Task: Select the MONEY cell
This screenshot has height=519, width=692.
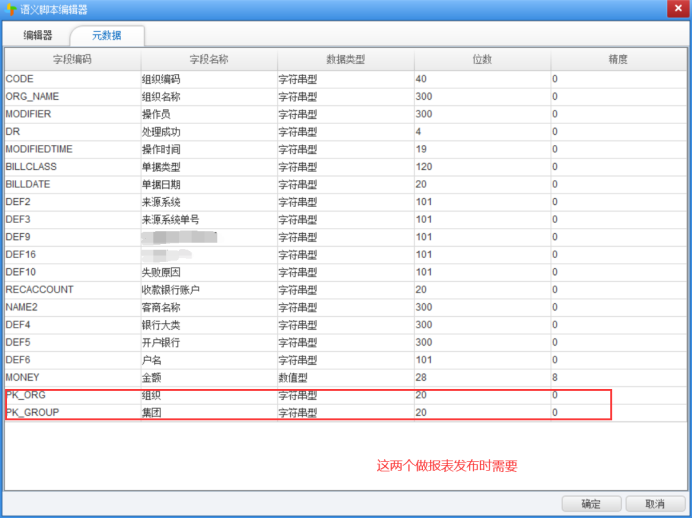Action: (x=73, y=377)
